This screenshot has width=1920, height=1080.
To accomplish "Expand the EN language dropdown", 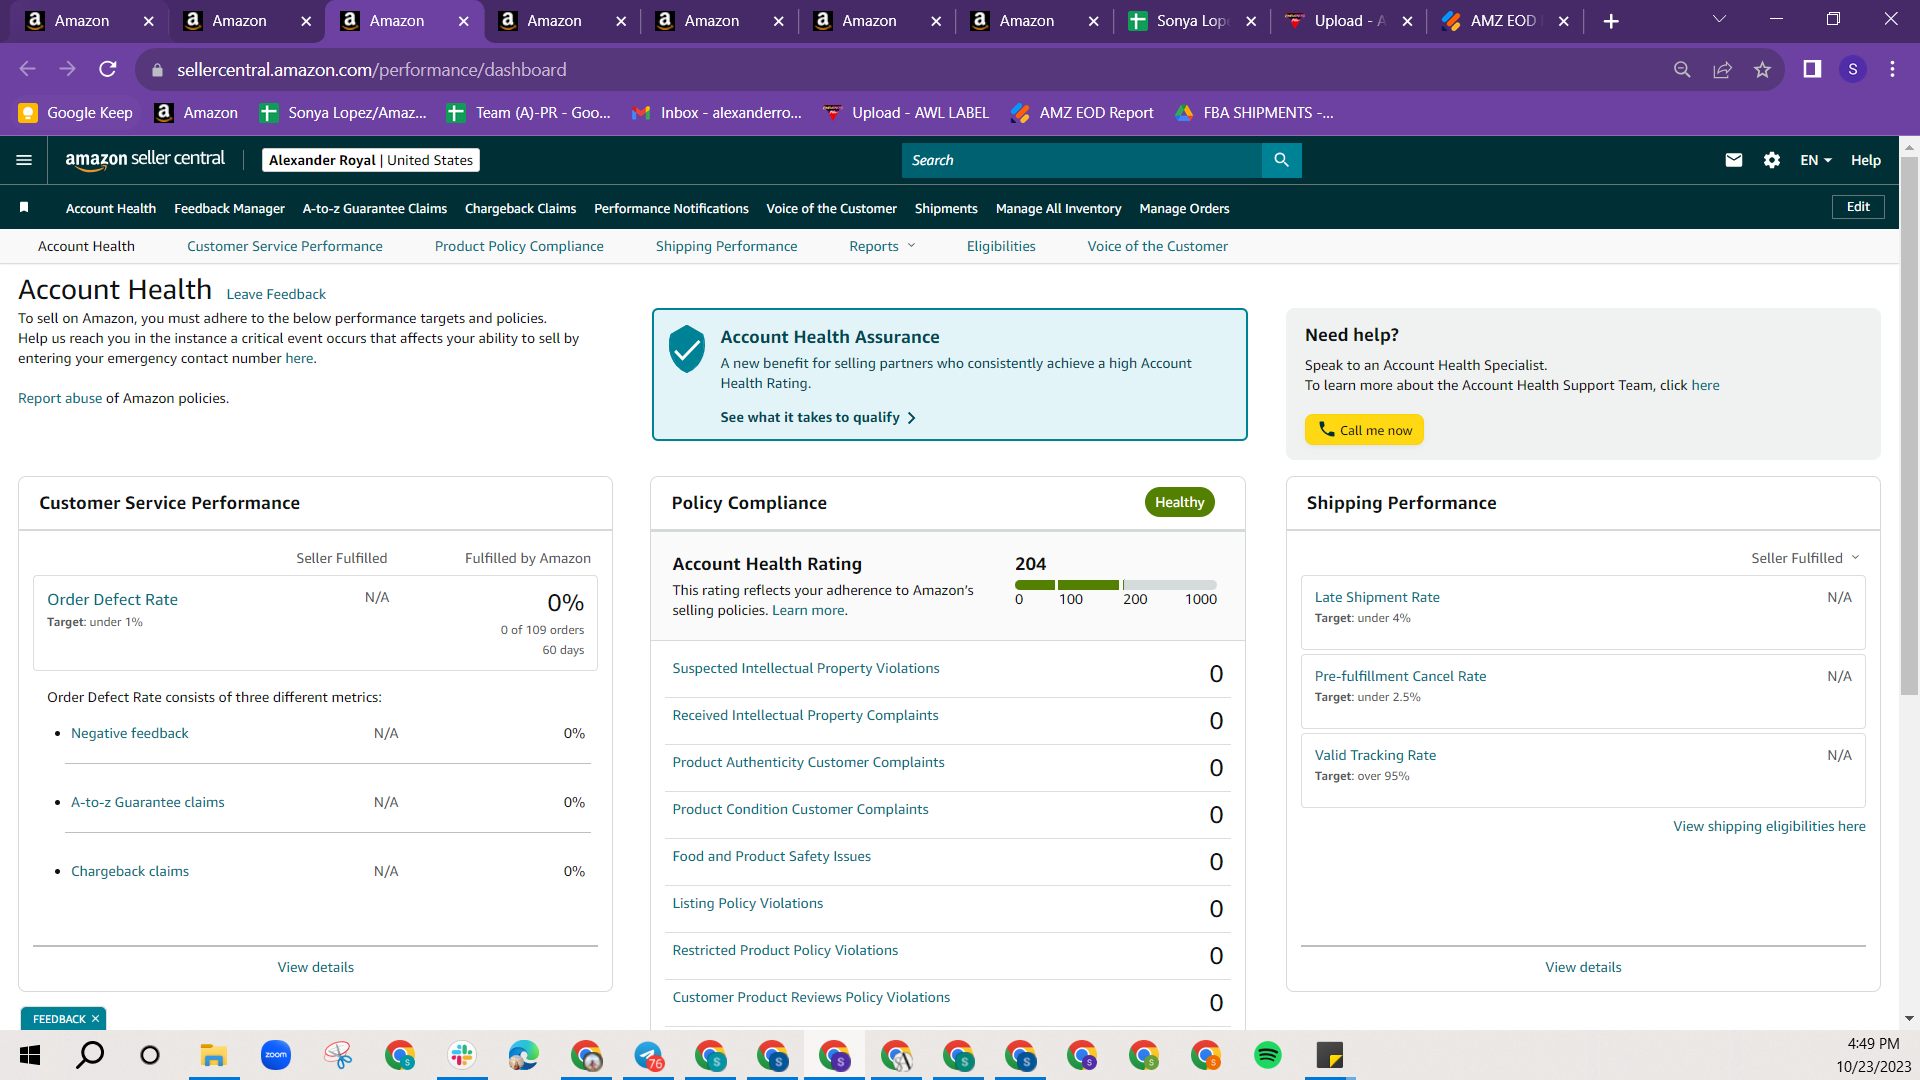I will tap(1816, 160).
